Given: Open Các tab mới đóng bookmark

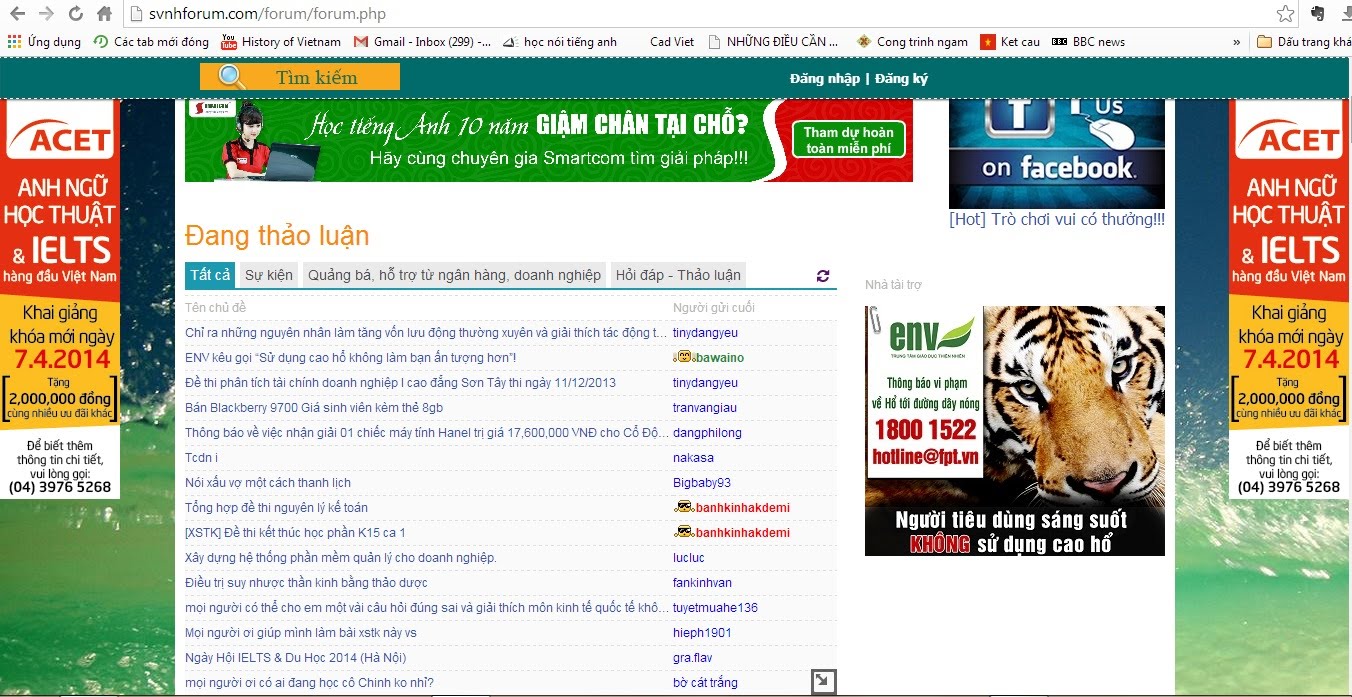Looking at the screenshot, I should pyautogui.click(x=151, y=42).
